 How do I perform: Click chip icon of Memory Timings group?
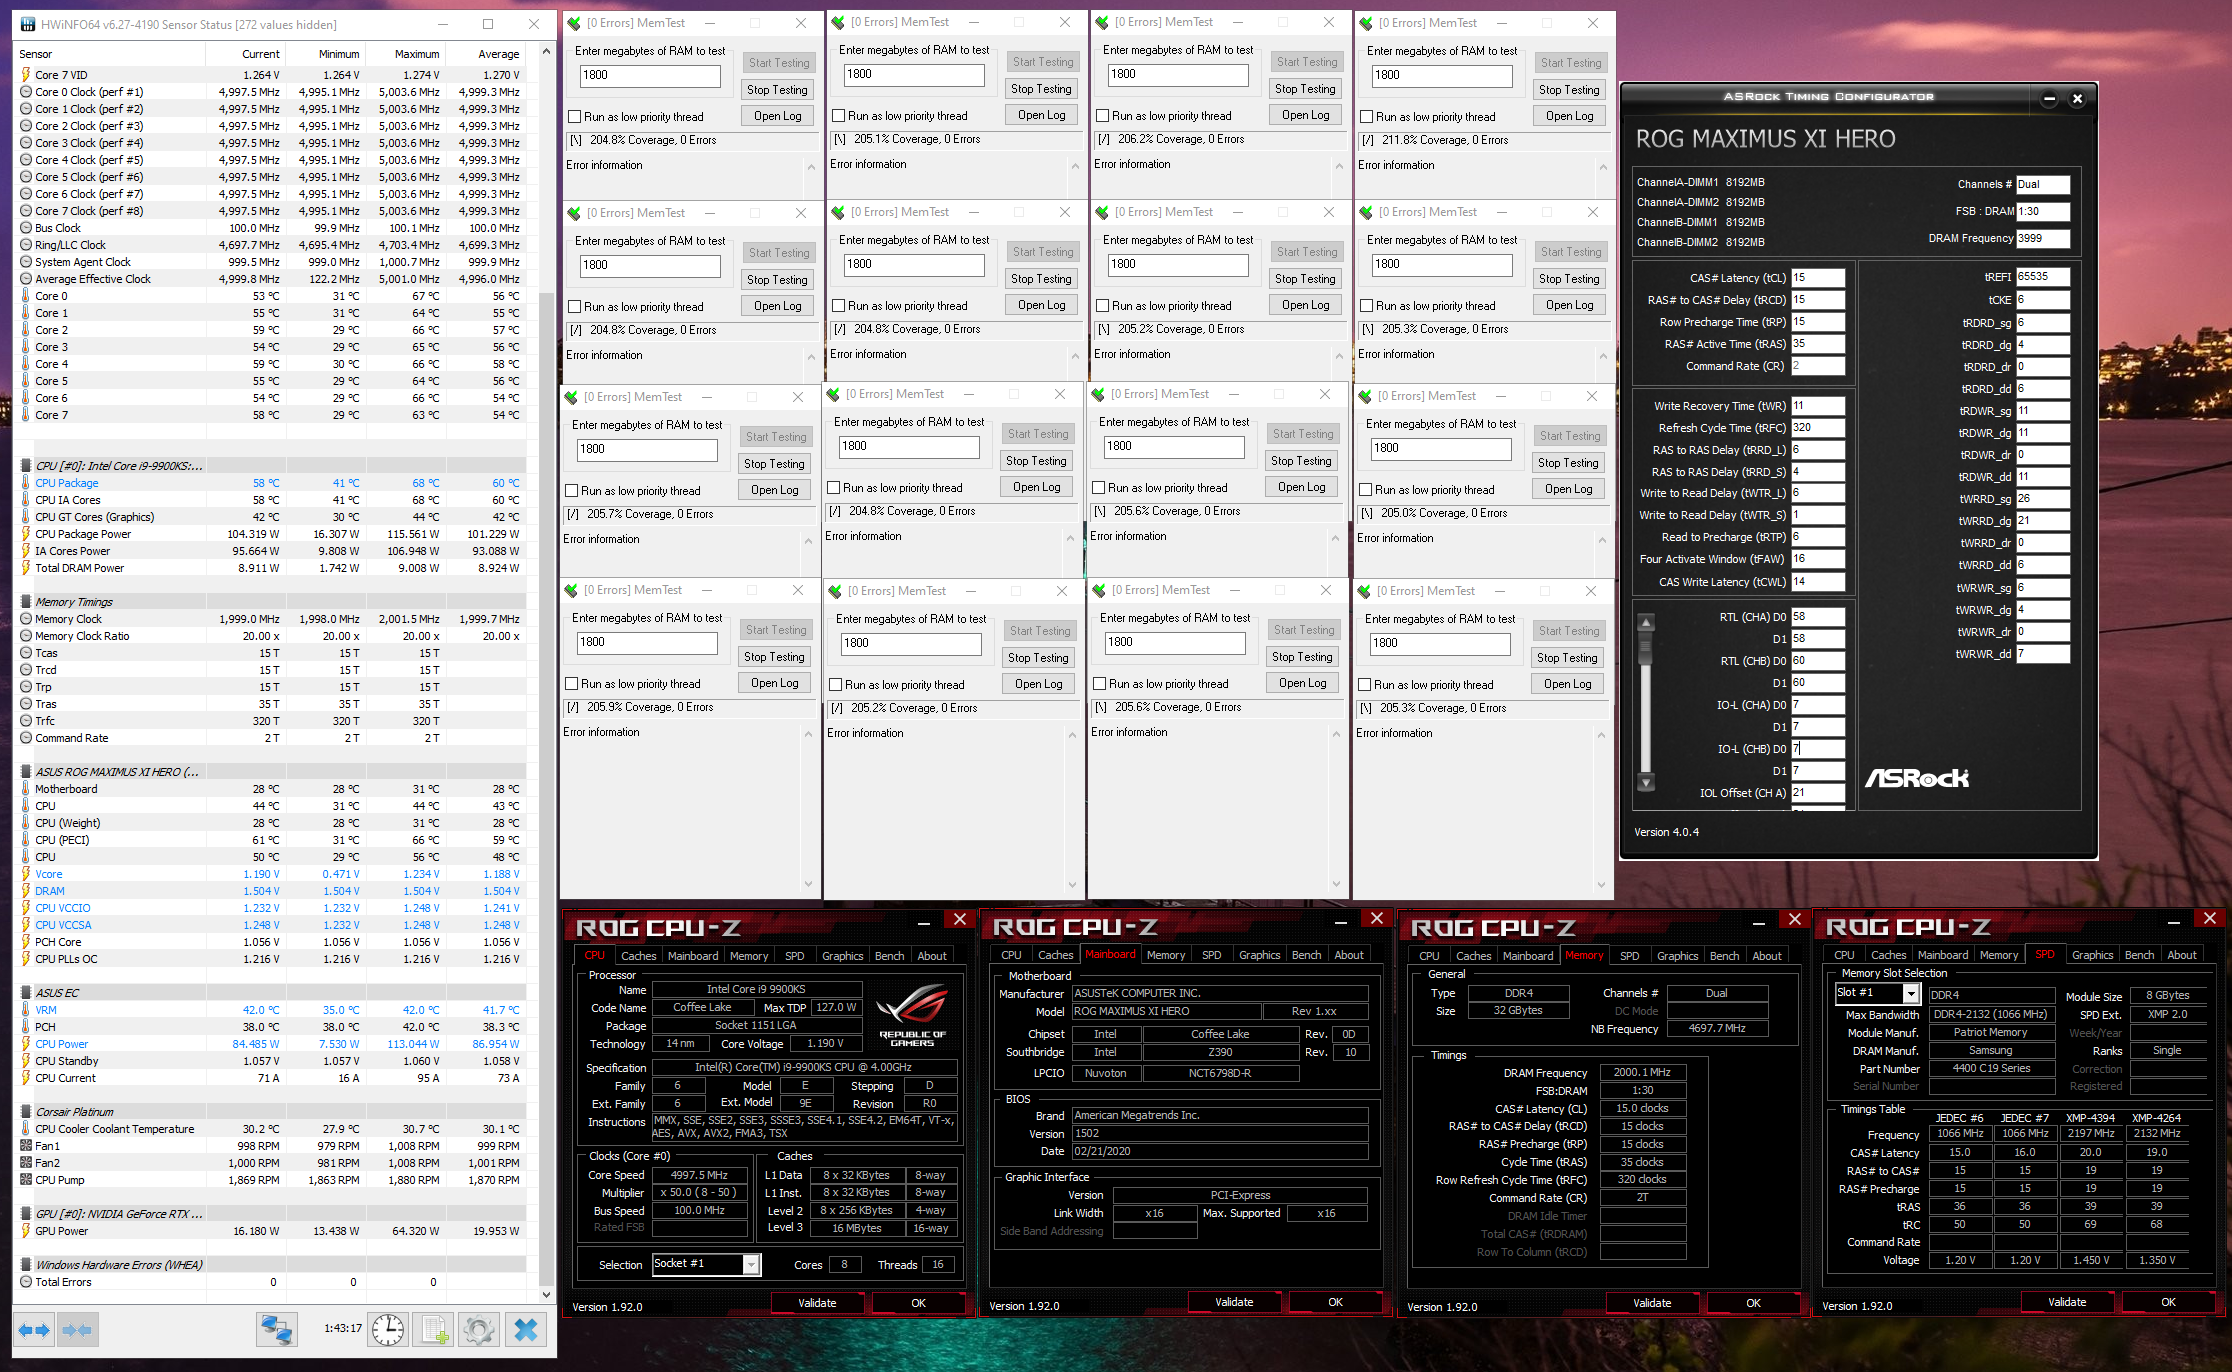click(26, 602)
